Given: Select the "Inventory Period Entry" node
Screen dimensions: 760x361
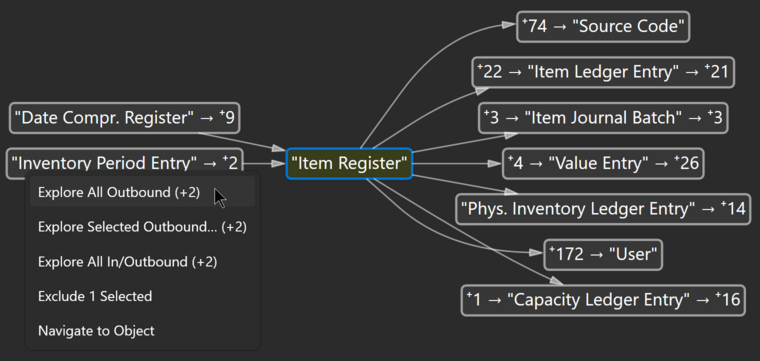Looking at the screenshot, I should pos(125,163).
